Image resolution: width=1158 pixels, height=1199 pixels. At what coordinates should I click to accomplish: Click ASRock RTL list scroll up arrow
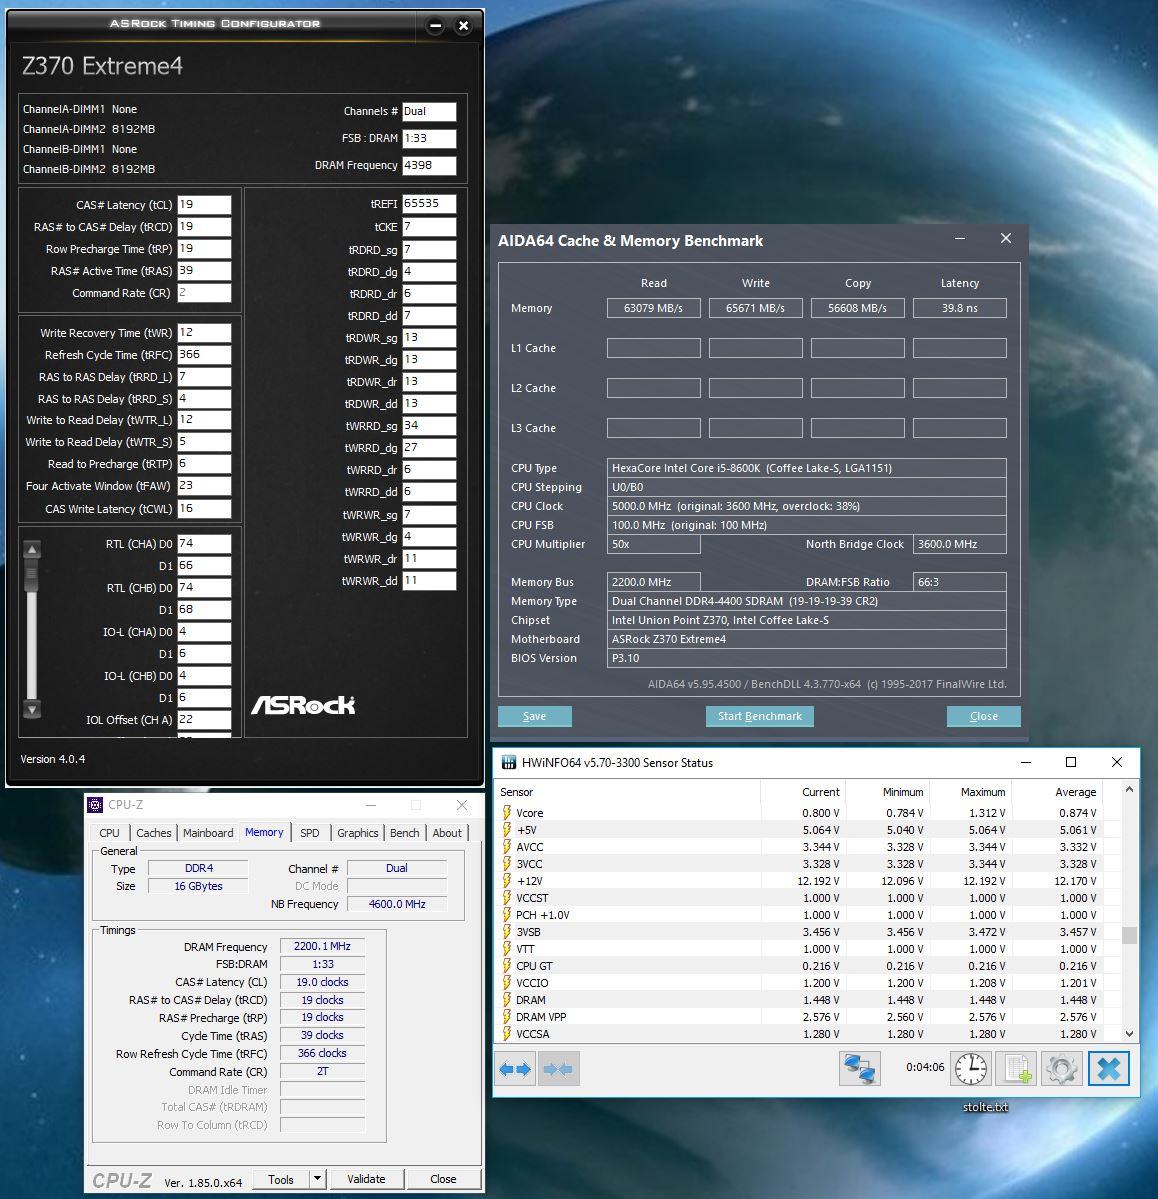point(31,549)
